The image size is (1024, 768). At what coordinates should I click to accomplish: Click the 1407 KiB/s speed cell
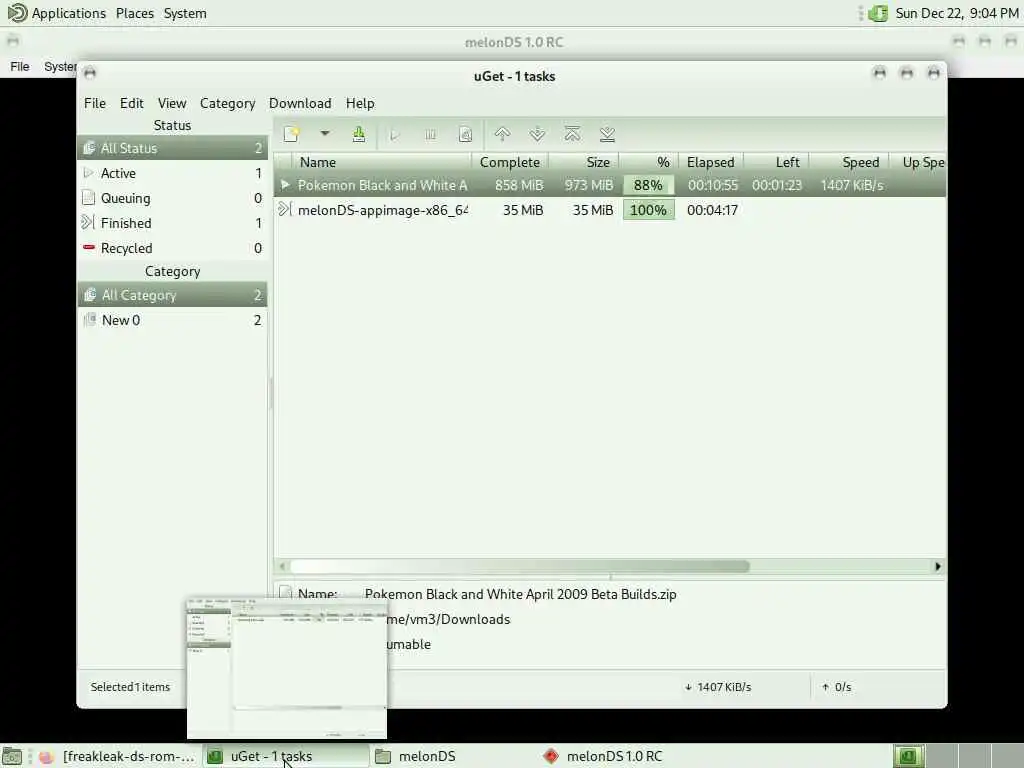852,185
